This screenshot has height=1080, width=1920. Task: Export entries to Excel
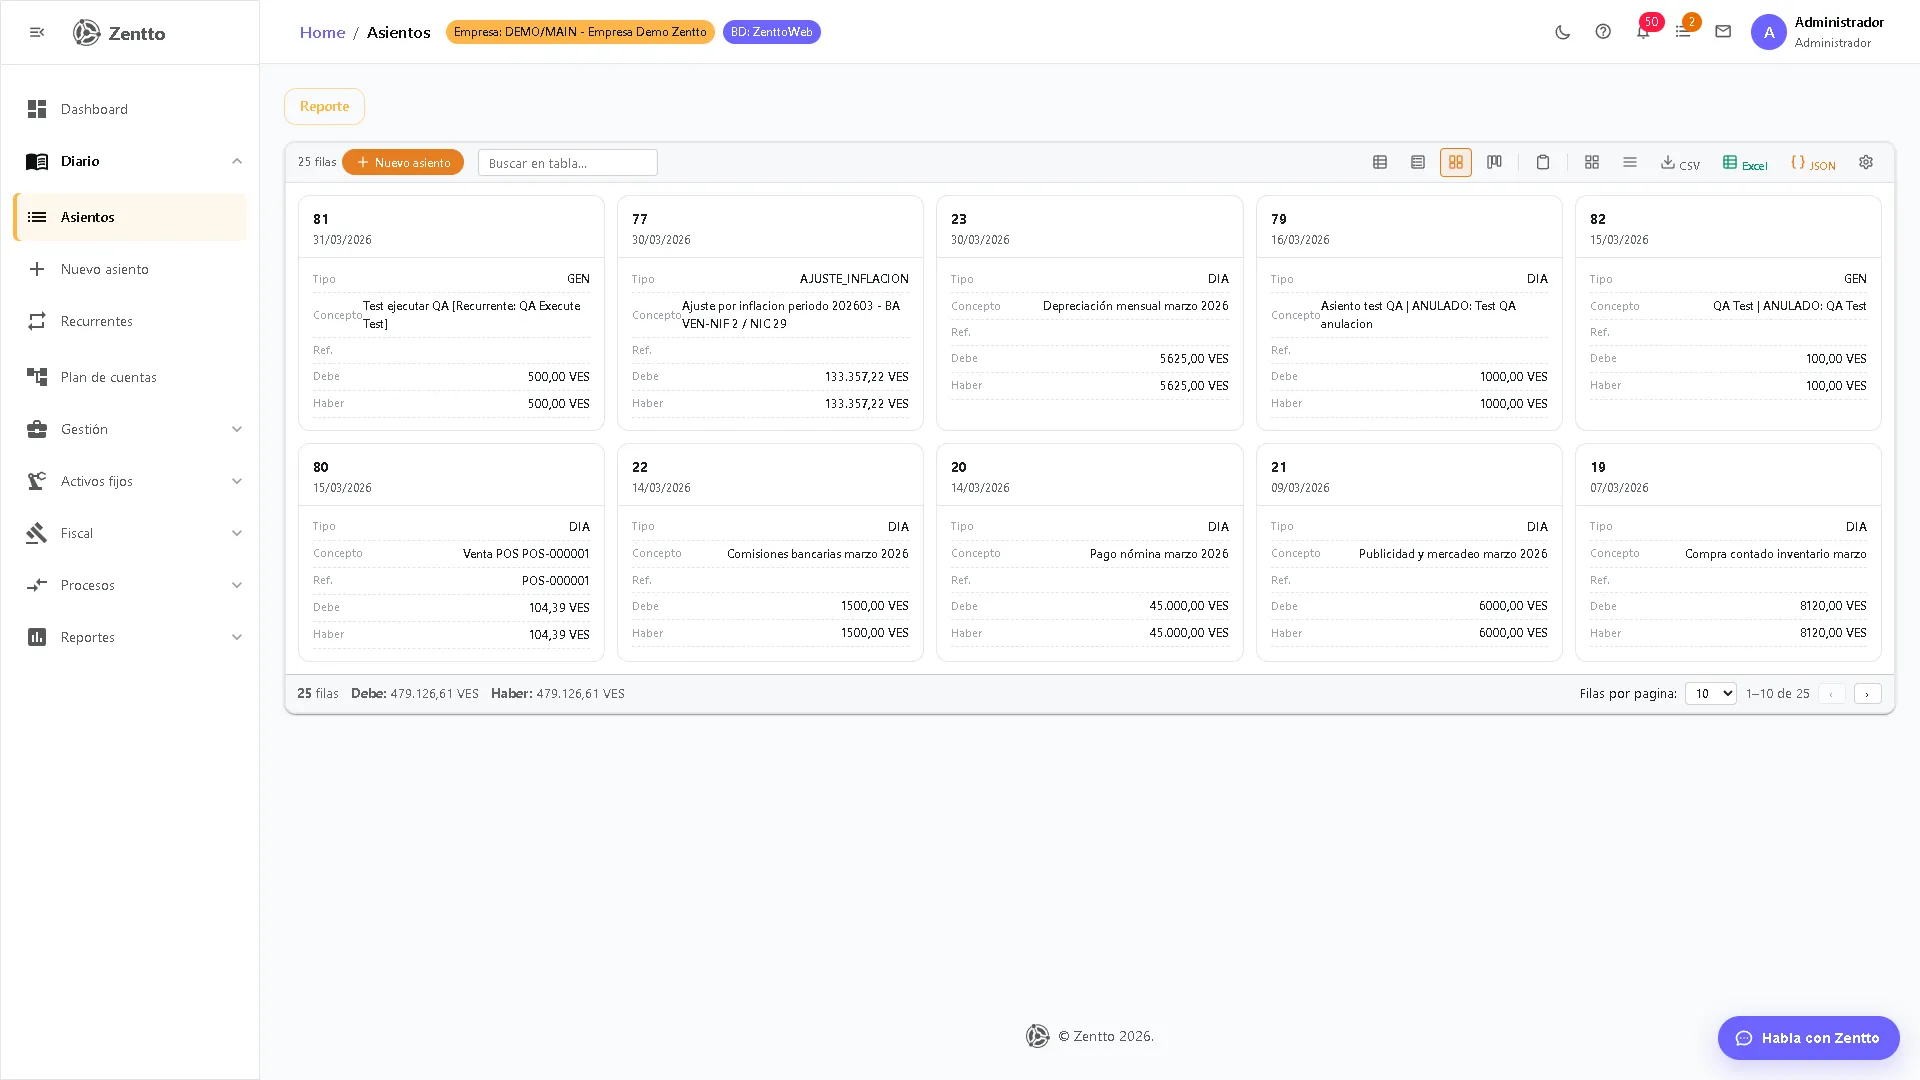point(1745,163)
